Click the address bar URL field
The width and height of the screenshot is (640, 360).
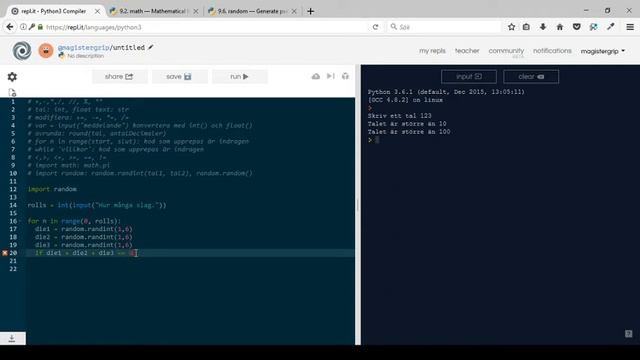pyautogui.click(x=204, y=27)
